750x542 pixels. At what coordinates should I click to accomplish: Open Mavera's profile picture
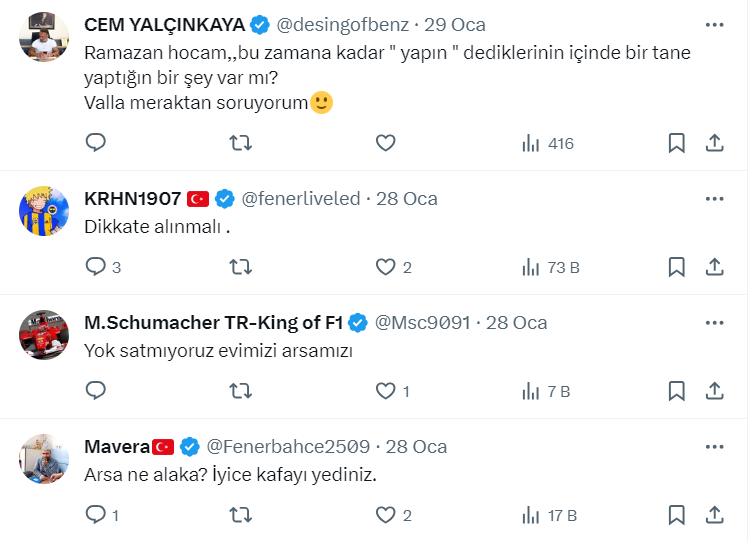(x=44, y=458)
